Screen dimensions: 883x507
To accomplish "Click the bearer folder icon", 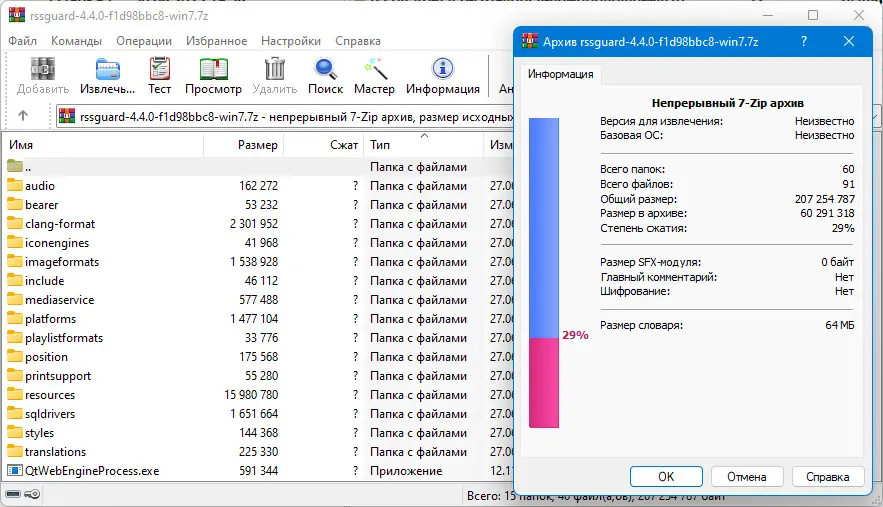I will pyautogui.click(x=15, y=204).
